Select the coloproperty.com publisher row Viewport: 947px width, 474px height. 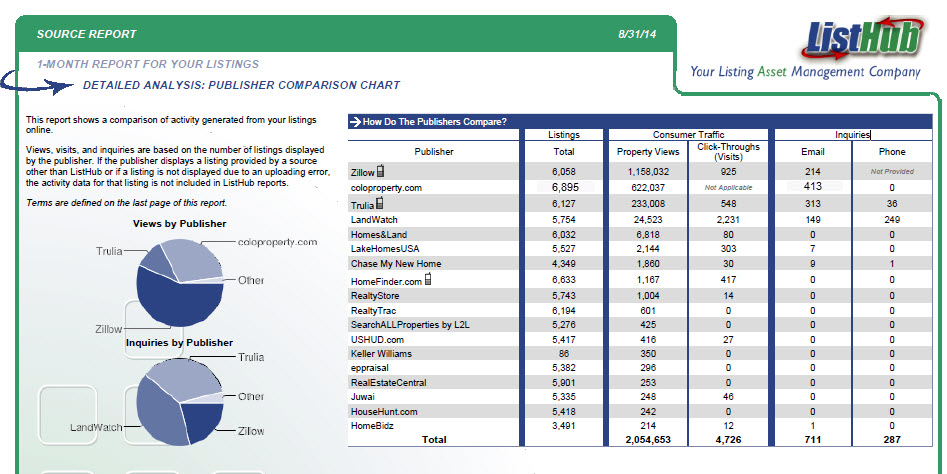pyautogui.click(x=387, y=188)
